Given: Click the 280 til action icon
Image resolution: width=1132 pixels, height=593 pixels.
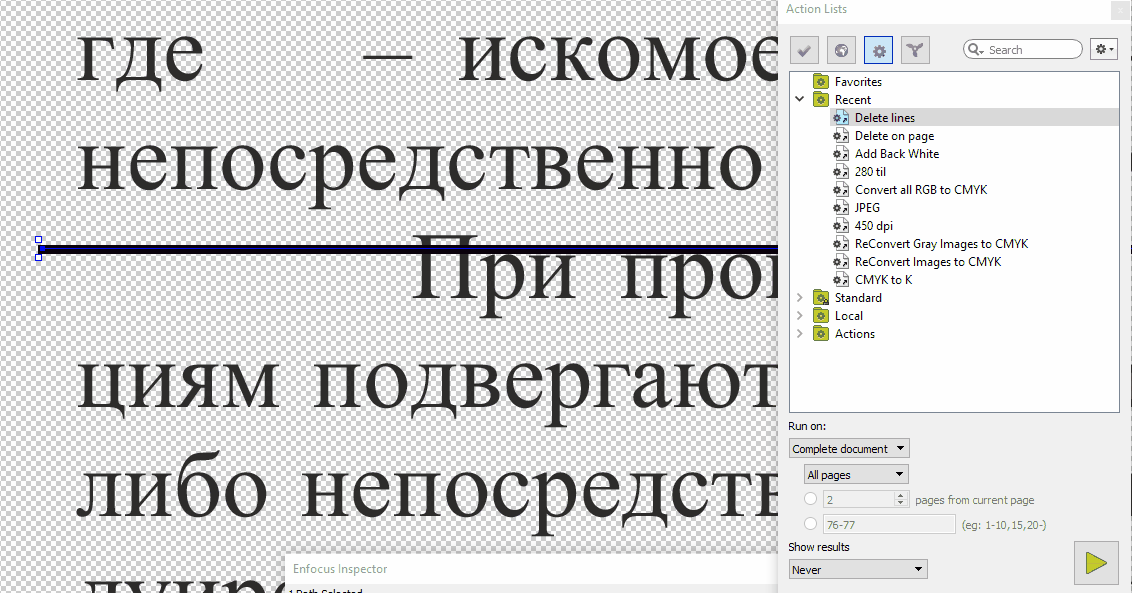Looking at the screenshot, I should click(x=841, y=172).
